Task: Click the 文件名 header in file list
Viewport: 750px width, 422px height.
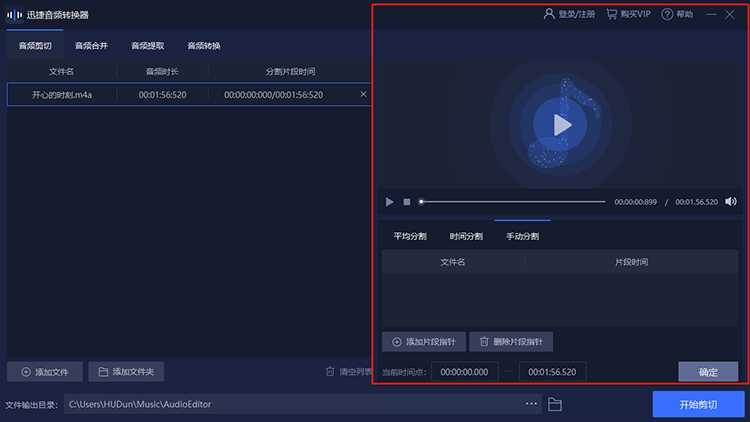Action: pyautogui.click(x=61, y=72)
